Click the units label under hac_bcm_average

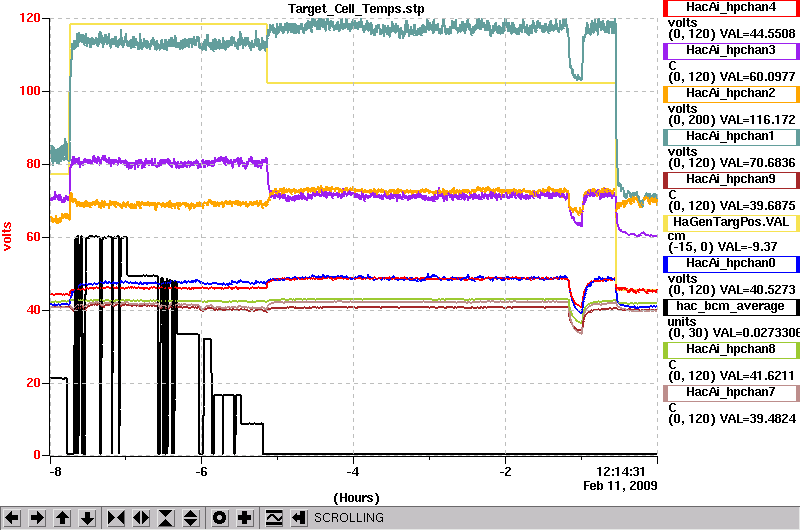(682, 322)
